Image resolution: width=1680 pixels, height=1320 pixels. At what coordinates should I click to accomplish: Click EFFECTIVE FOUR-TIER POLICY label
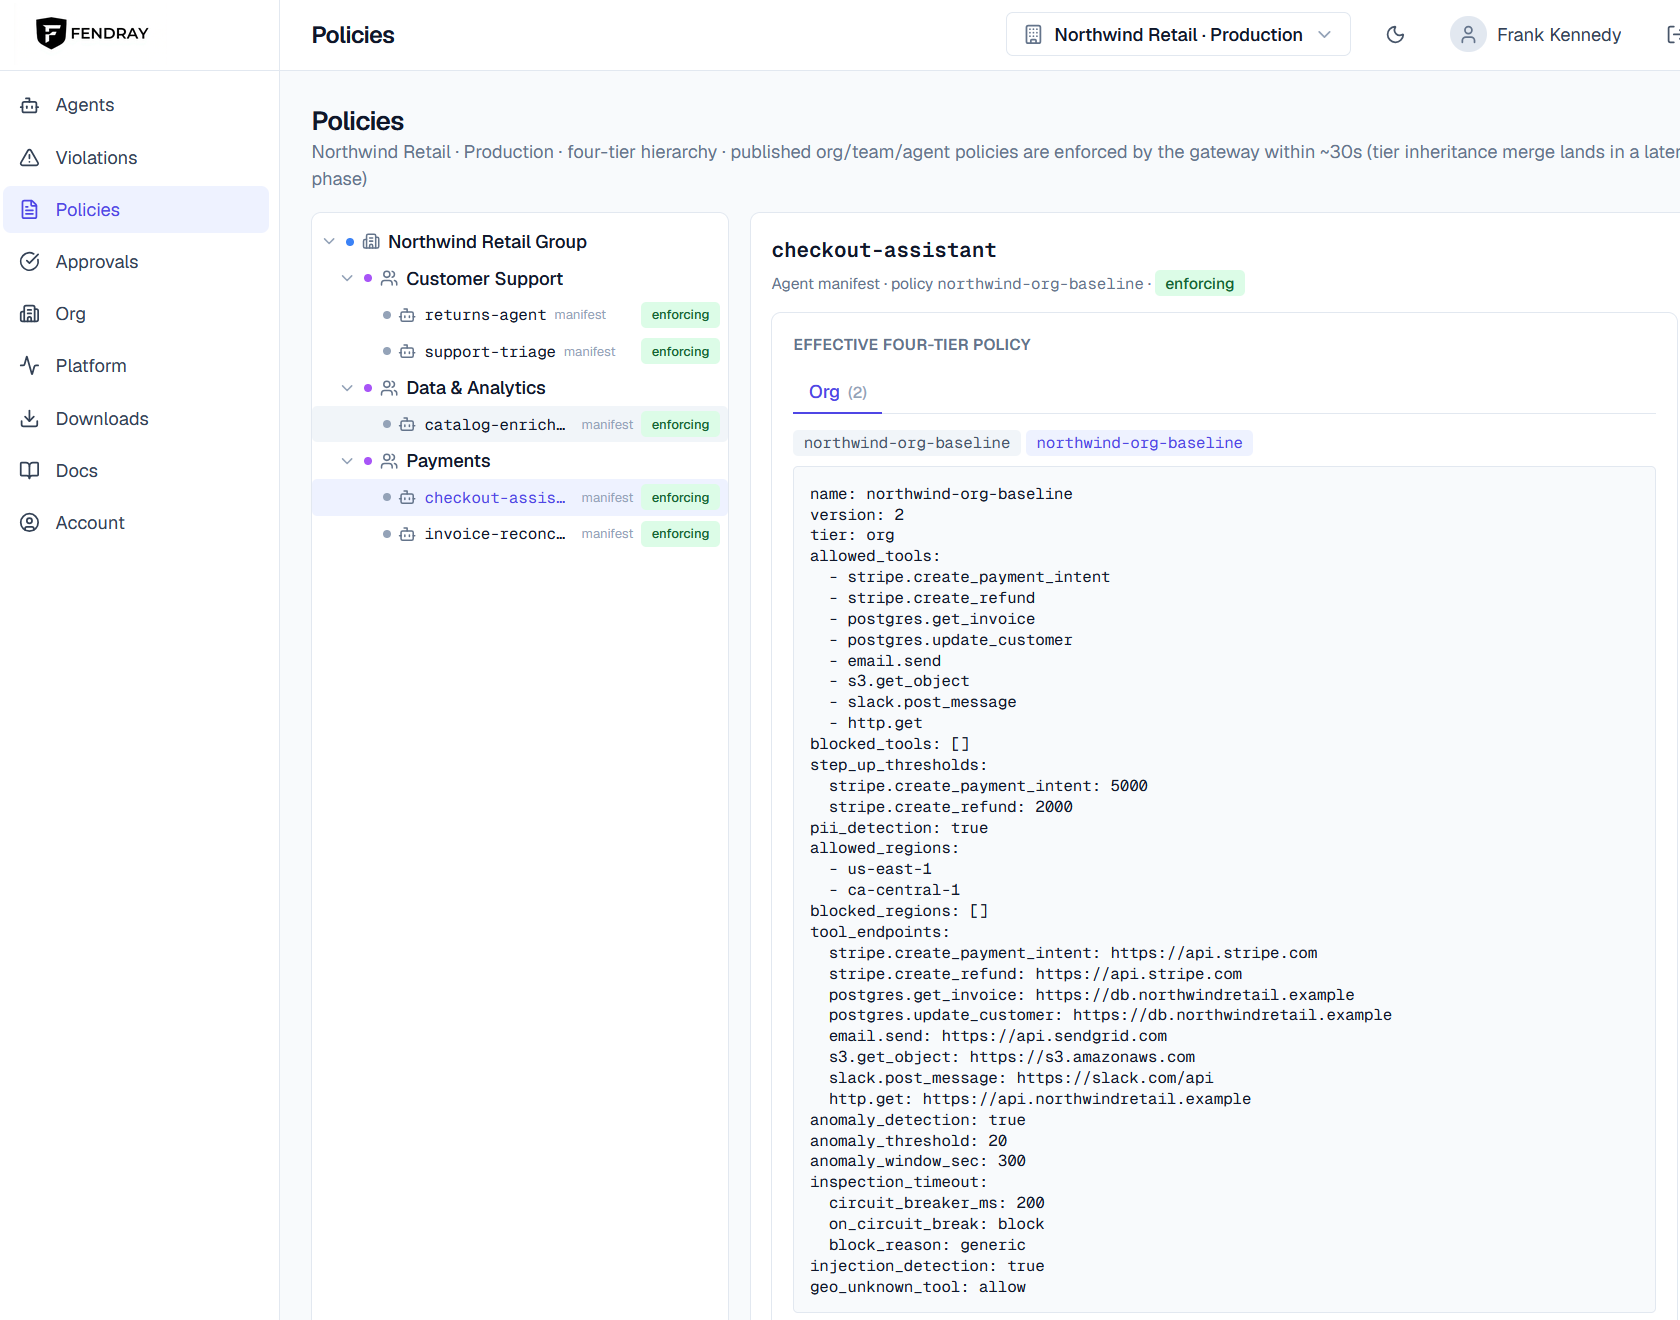click(912, 344)
